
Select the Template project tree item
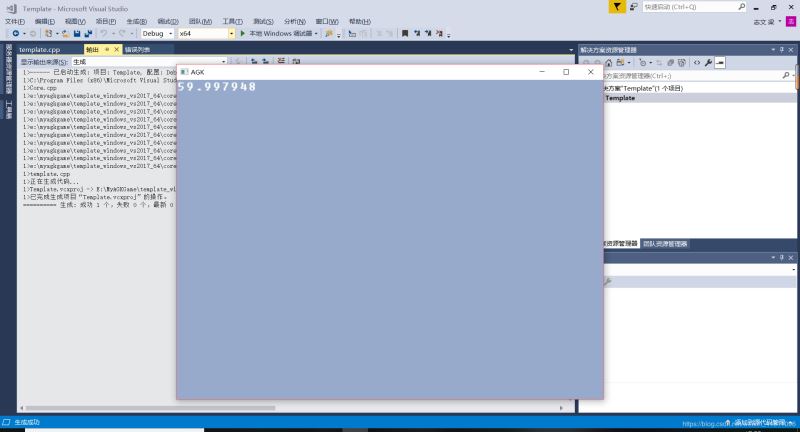[620, 98]
